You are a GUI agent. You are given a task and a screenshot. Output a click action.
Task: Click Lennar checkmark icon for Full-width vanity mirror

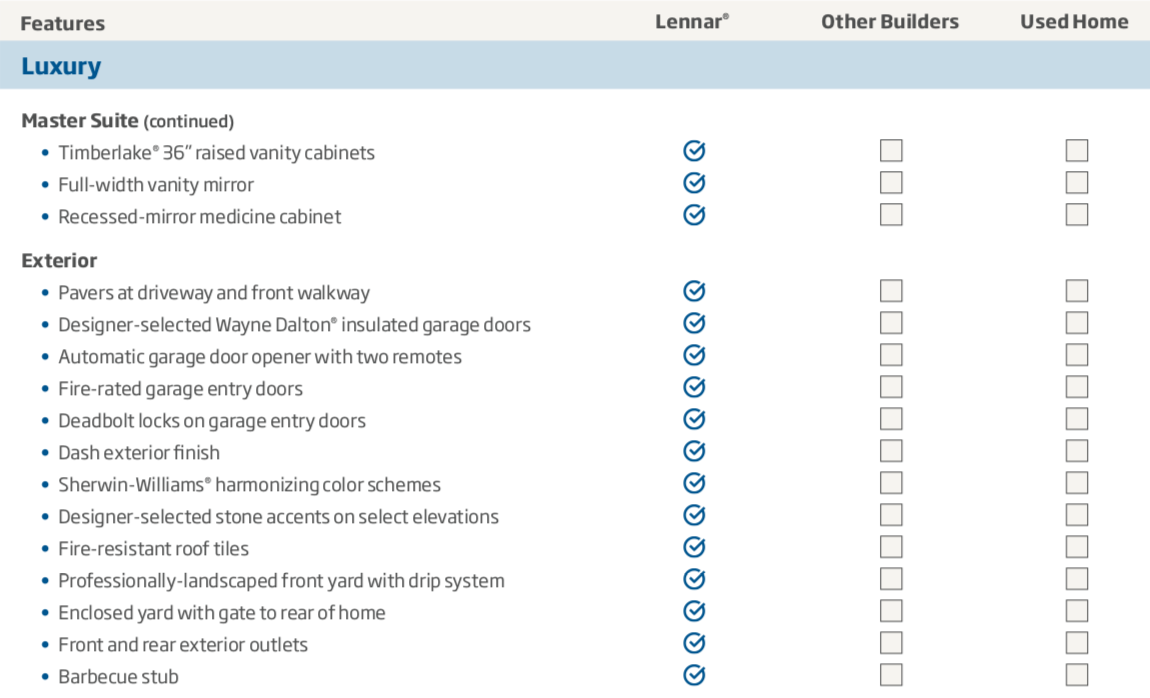point(694,183)
